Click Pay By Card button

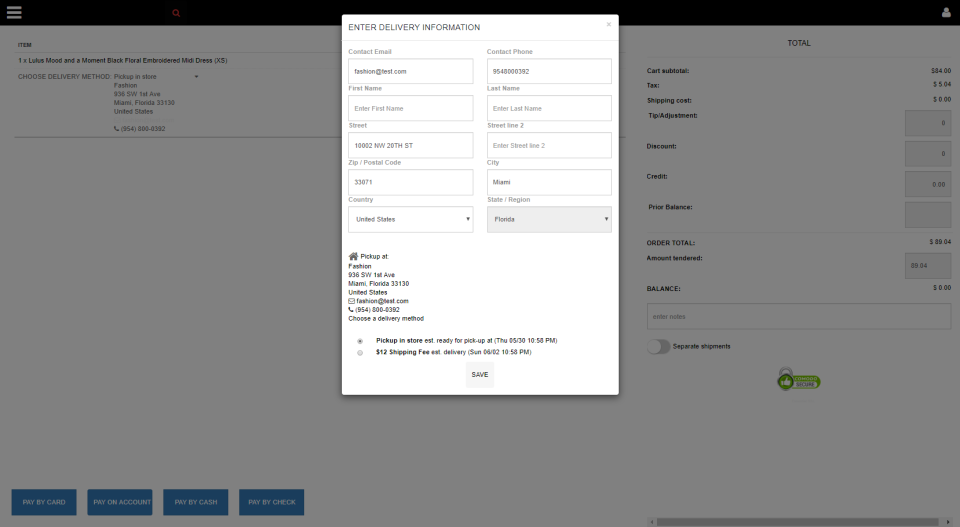click(44, 502)
